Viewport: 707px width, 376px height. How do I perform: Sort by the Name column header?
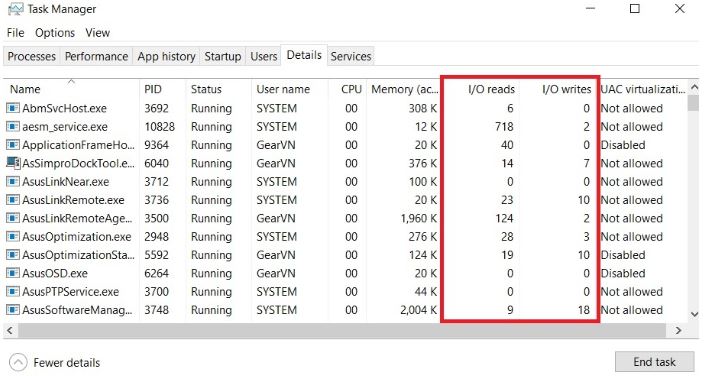(25, 89)
